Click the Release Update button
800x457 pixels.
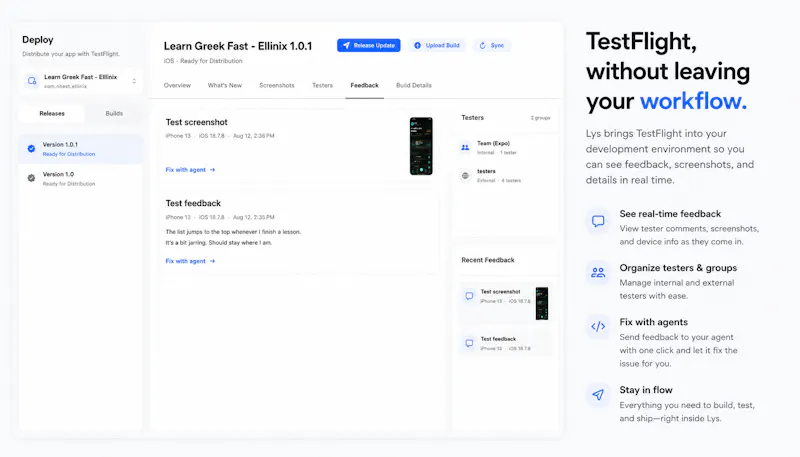[x=368, y=45]
